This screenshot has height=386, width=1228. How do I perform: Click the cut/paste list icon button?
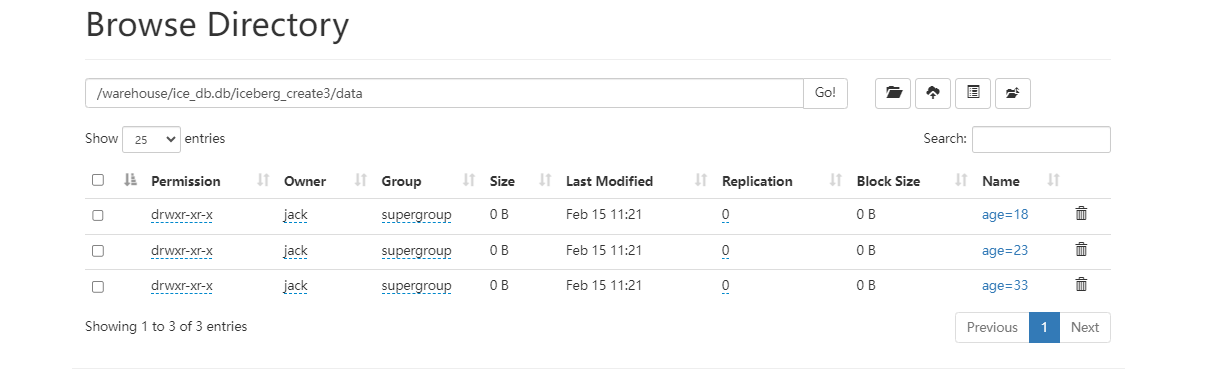[973, 93]
